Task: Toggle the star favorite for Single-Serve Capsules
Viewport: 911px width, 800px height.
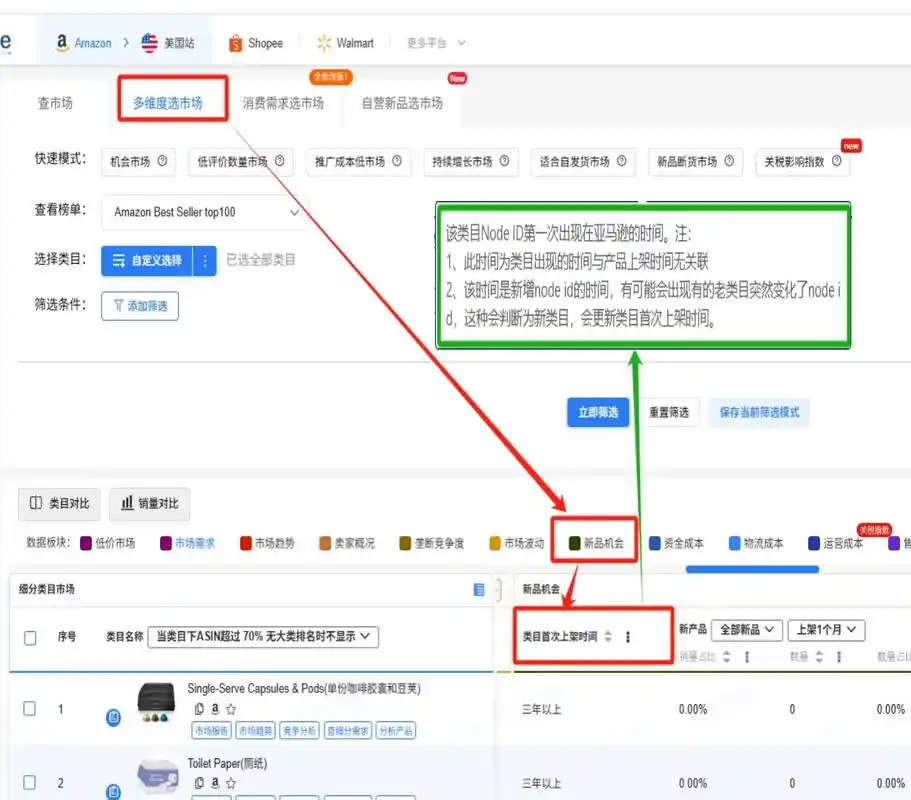Action: click(x=230, y=708)
